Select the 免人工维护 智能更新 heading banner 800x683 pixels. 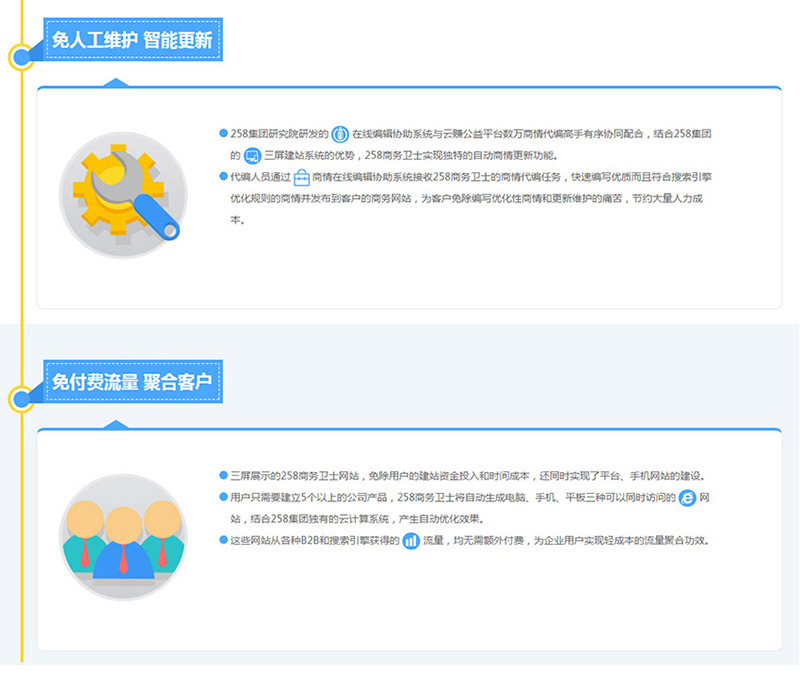pyautogui.click(x=132, y=41)
